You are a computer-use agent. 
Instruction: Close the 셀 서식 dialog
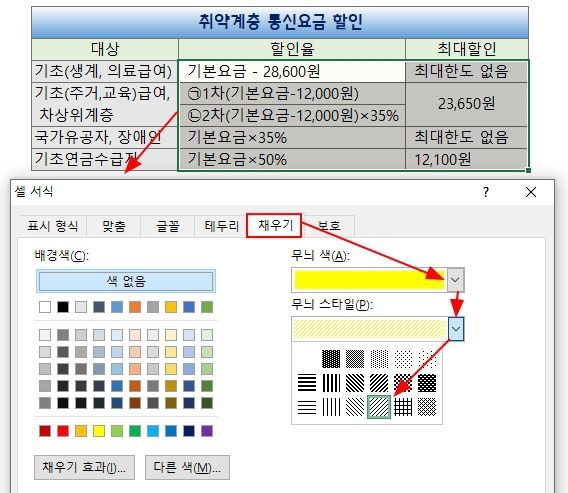point(531,192)
